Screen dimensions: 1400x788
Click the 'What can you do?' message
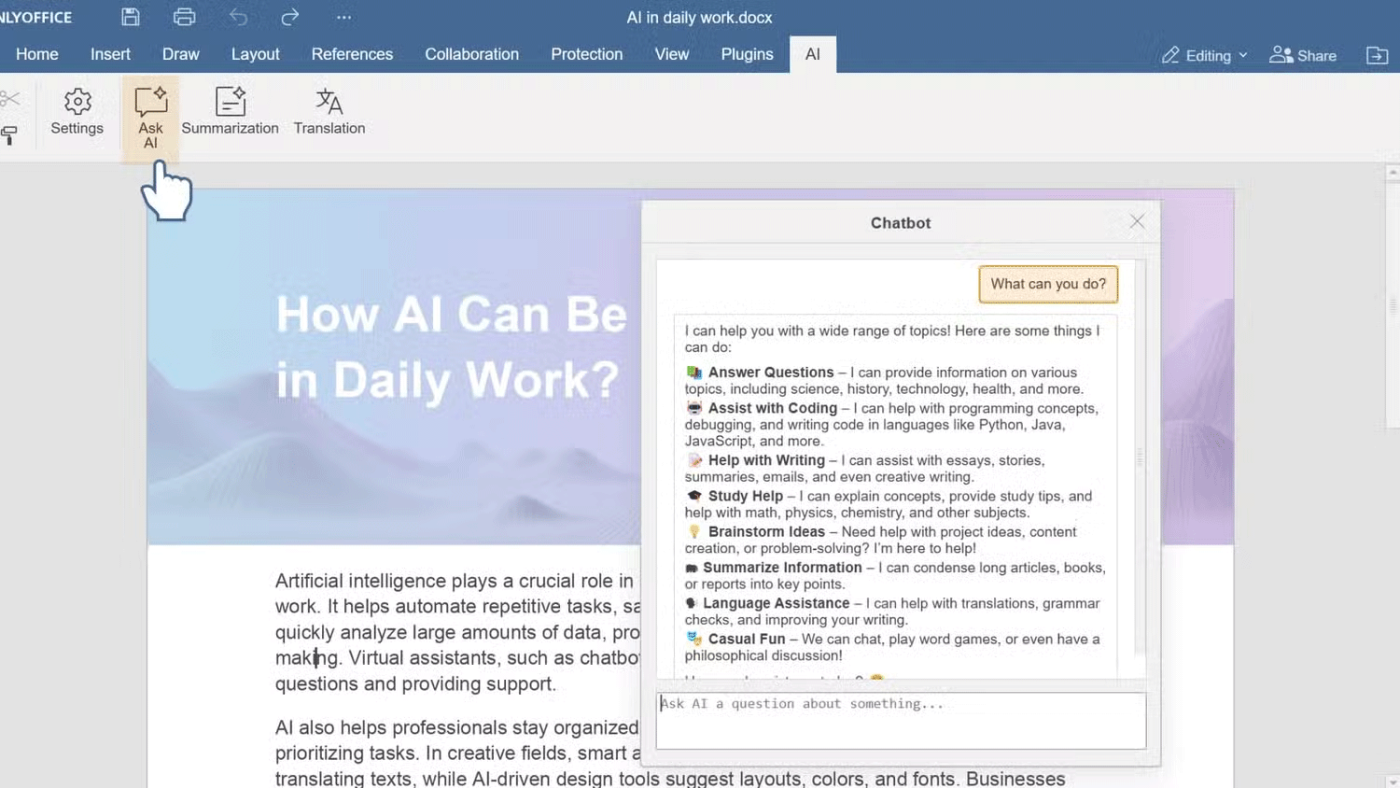pyautogui.click(x=1048, y=284)
